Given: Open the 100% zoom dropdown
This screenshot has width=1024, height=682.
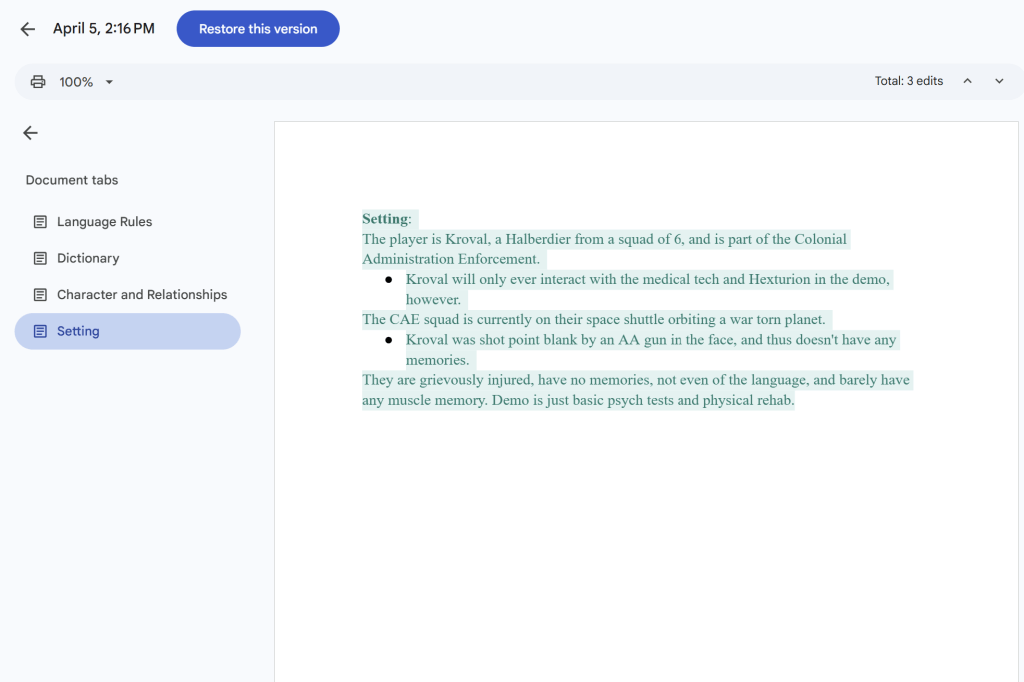Looking at the screenshot, I should click(86, 82).
